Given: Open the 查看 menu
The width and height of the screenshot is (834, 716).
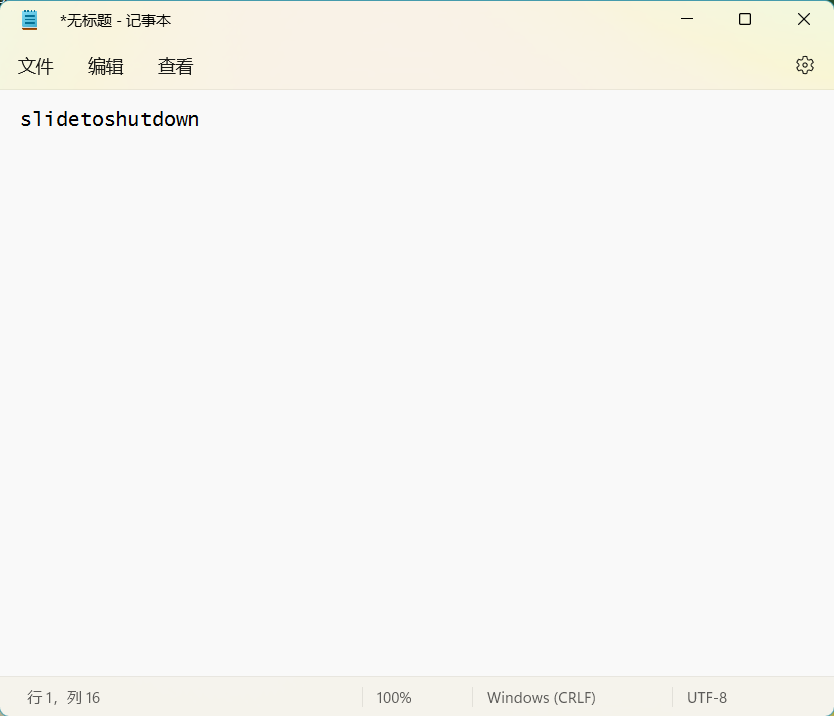Looking at the screenshot, I should click(176, 66).
